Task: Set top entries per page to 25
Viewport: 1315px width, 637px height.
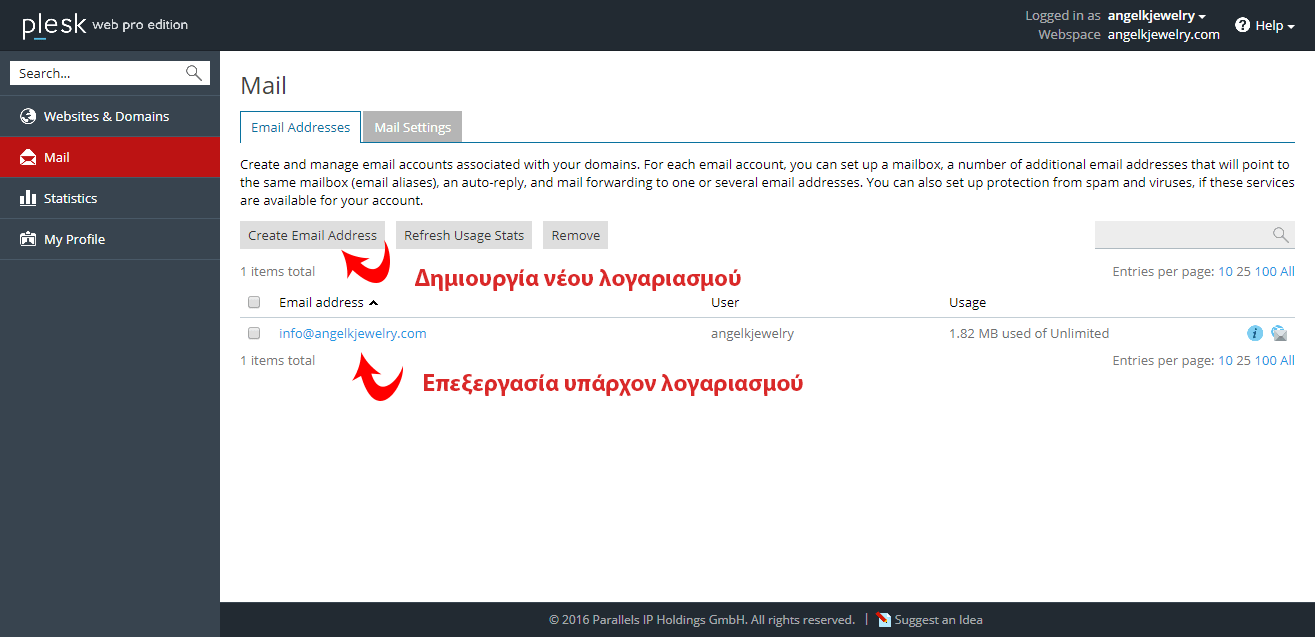Action: [x=1243, y=271]
